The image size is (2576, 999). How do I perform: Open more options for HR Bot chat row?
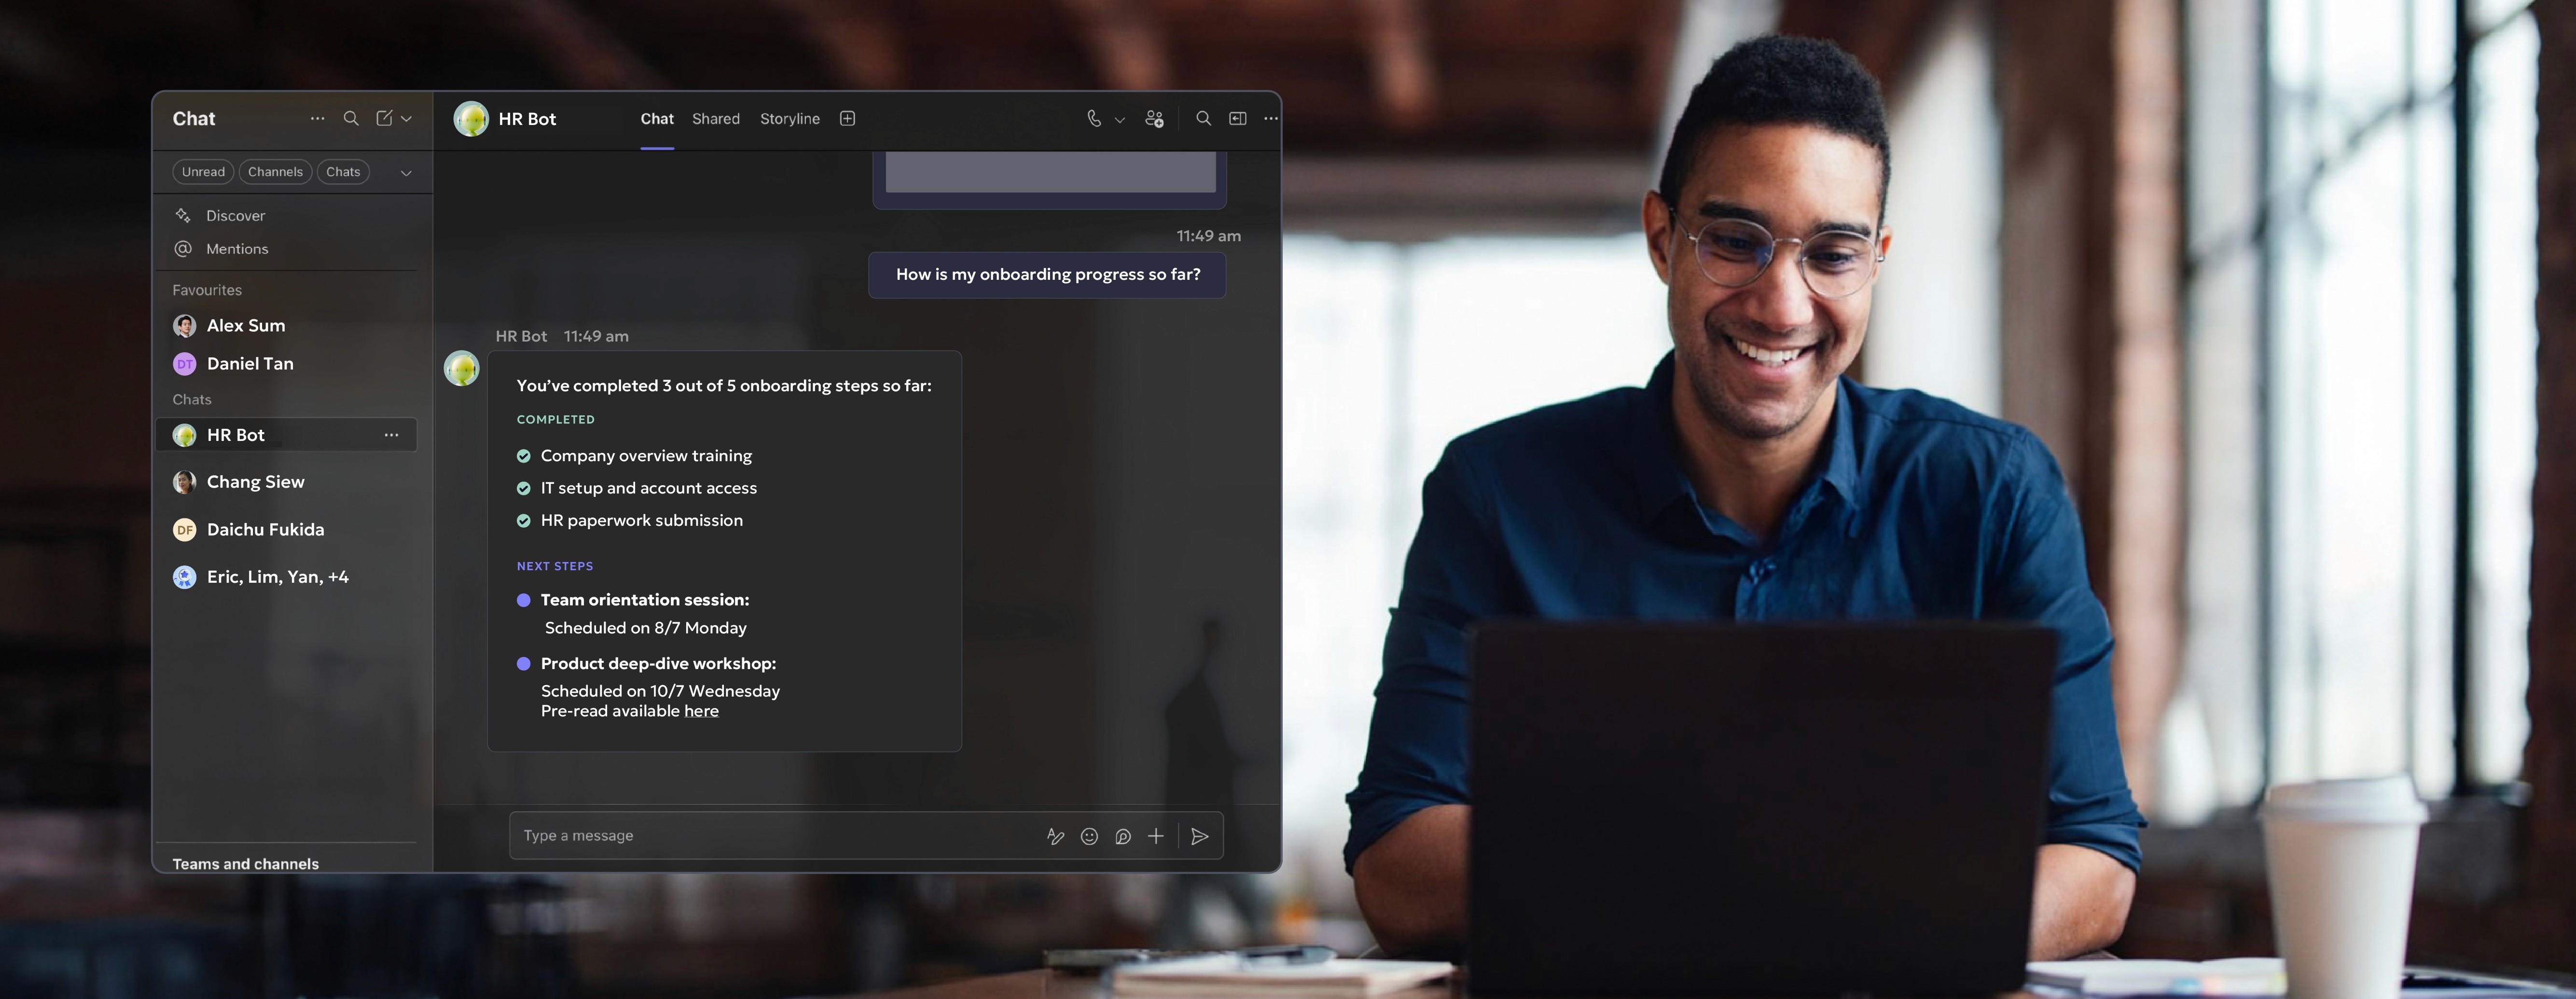pyautogui.click(x=392, y=435)
